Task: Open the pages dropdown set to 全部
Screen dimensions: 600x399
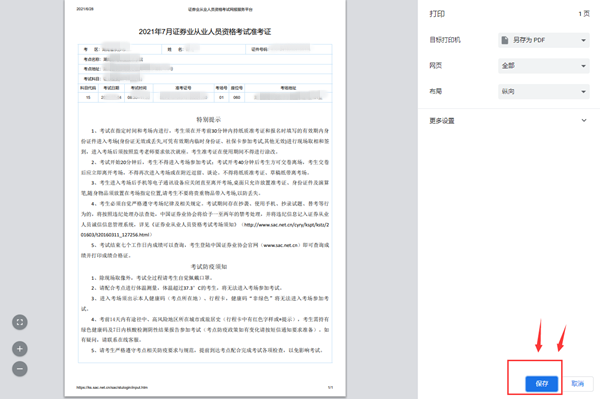Action: (x=544, y=66)
